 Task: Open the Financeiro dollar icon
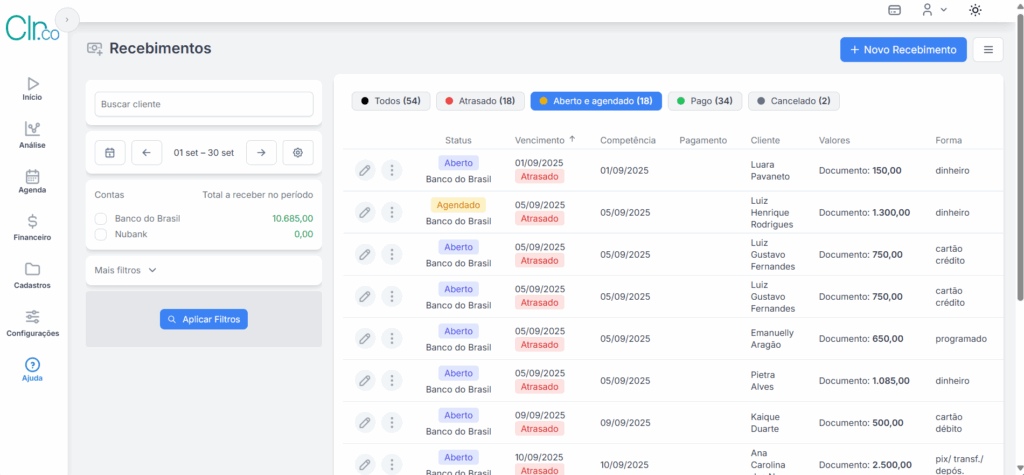(x=32, y=222)
